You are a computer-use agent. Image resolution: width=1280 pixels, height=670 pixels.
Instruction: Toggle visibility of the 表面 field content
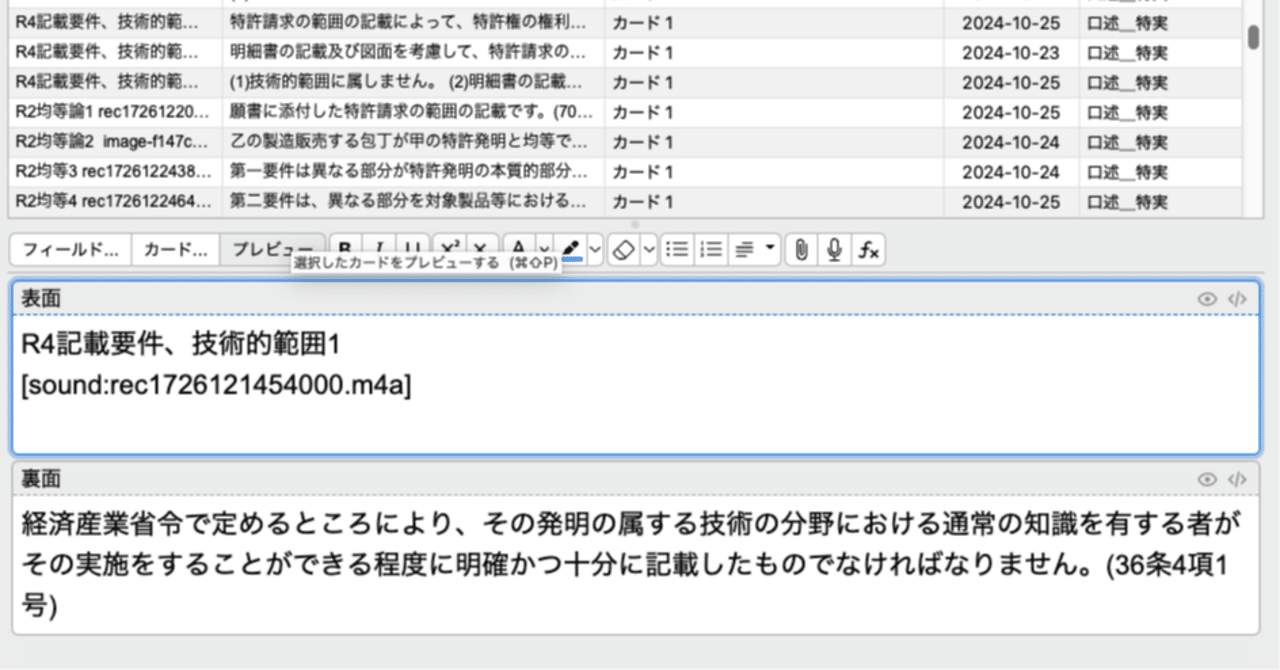(1209, 298)
